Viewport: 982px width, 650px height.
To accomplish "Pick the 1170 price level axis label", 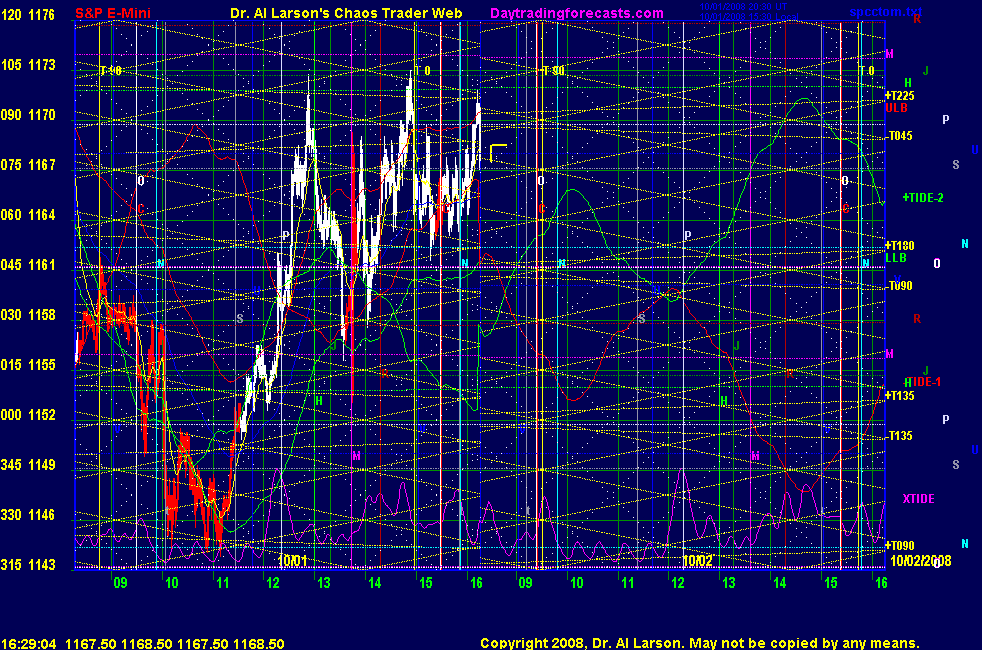I will coord(41,115).
